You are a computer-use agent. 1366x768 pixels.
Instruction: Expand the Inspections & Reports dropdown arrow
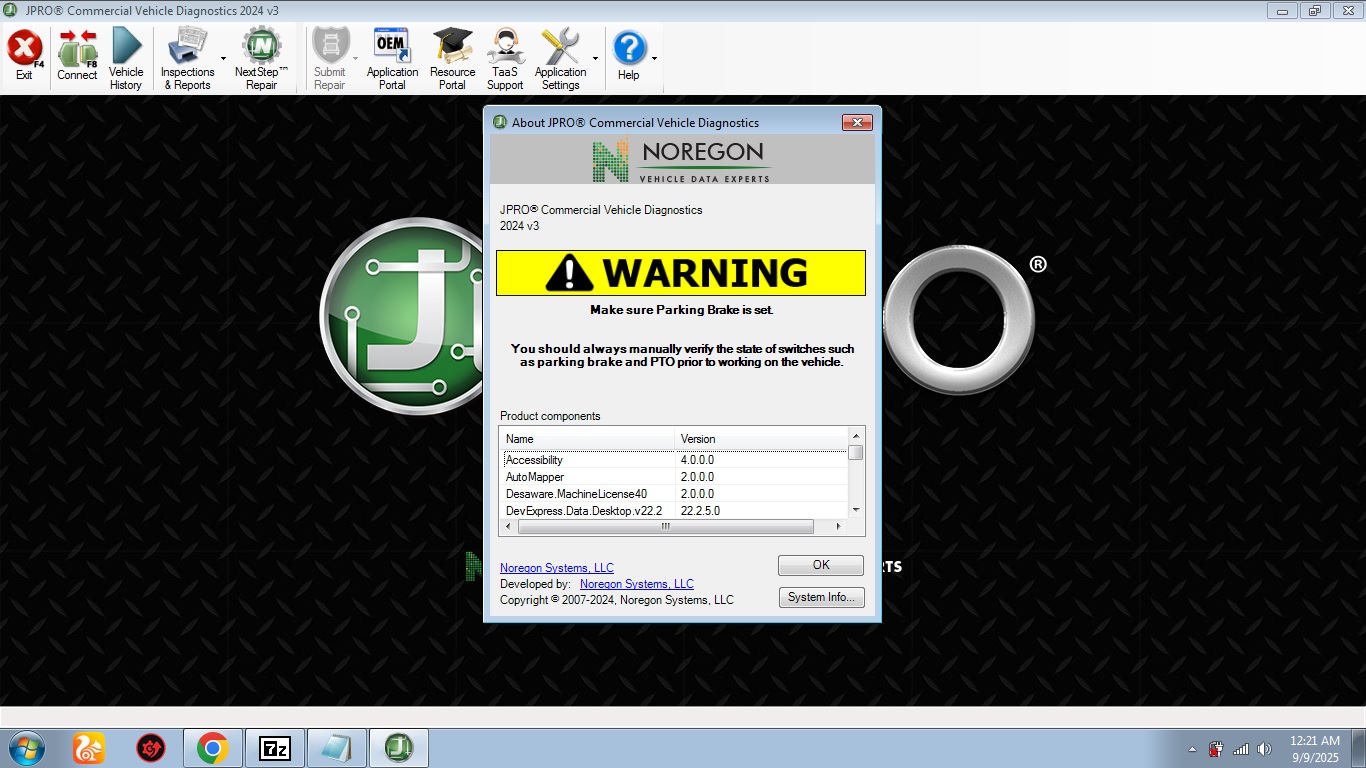click(x=222, y=59)
